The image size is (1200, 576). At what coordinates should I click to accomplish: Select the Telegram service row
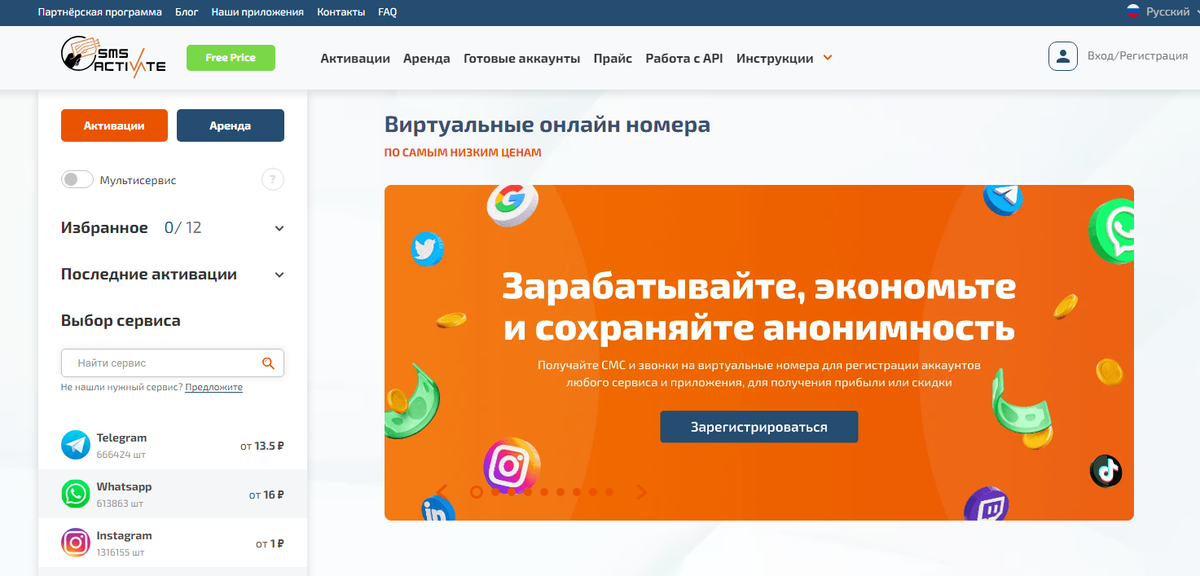[173, 445]
